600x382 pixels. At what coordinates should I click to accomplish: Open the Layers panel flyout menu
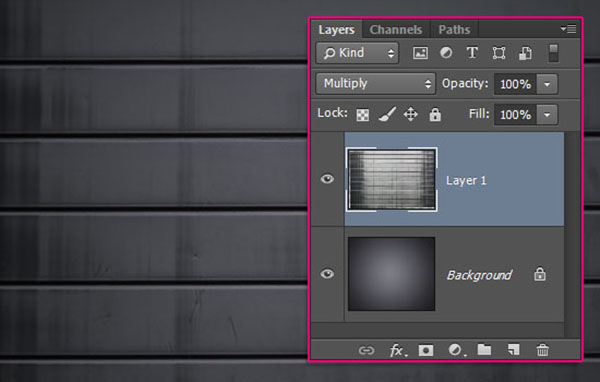[568, 29]
